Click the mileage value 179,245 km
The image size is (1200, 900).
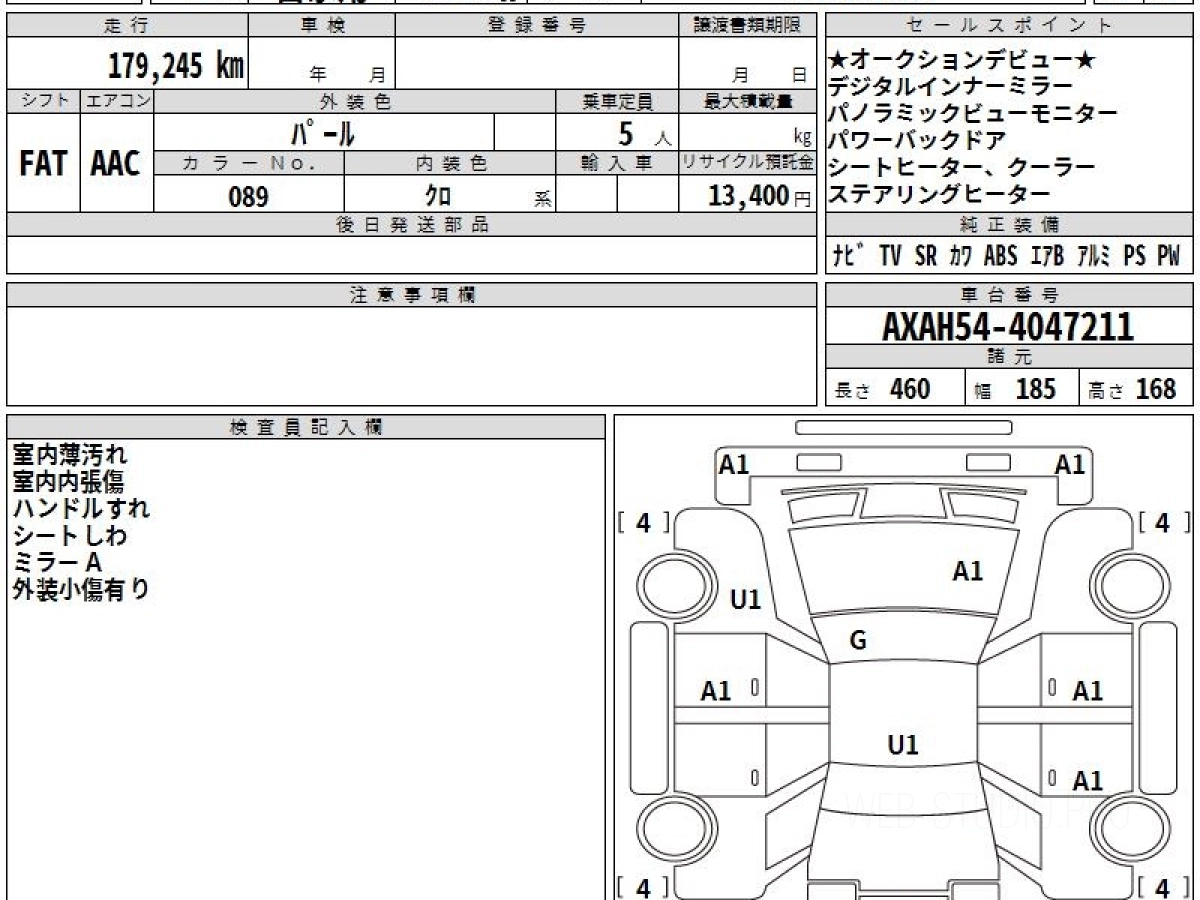click(176, 66)
